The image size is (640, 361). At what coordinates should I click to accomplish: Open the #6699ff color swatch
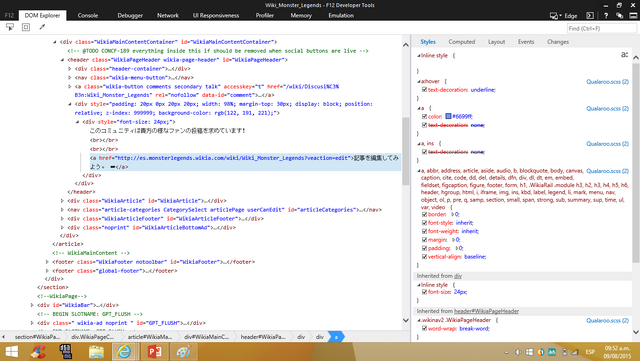448,116
